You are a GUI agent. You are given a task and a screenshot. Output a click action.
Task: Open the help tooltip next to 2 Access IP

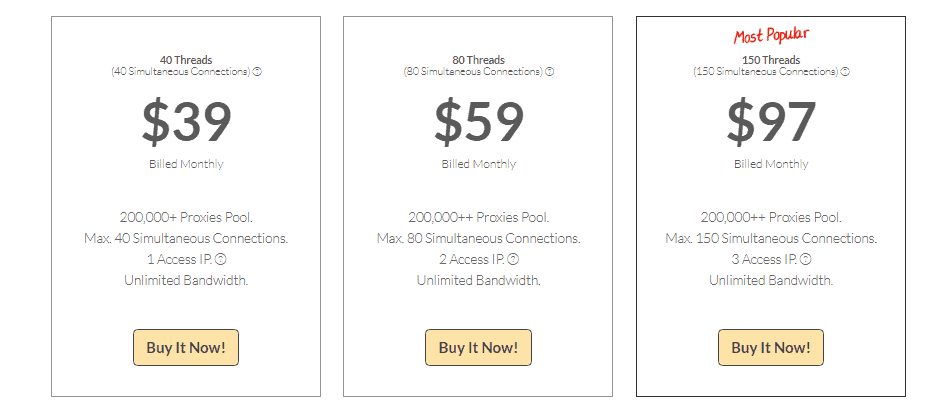(513, 259)
